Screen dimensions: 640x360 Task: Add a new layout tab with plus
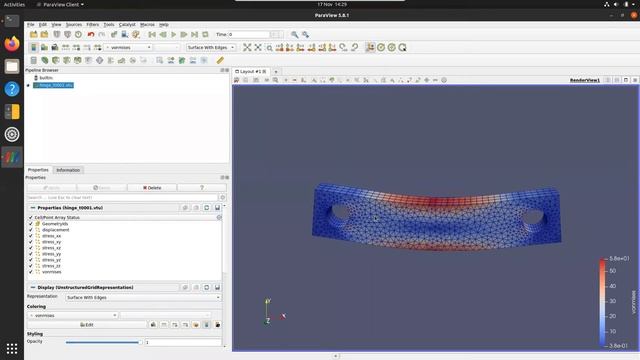point(276,72)
